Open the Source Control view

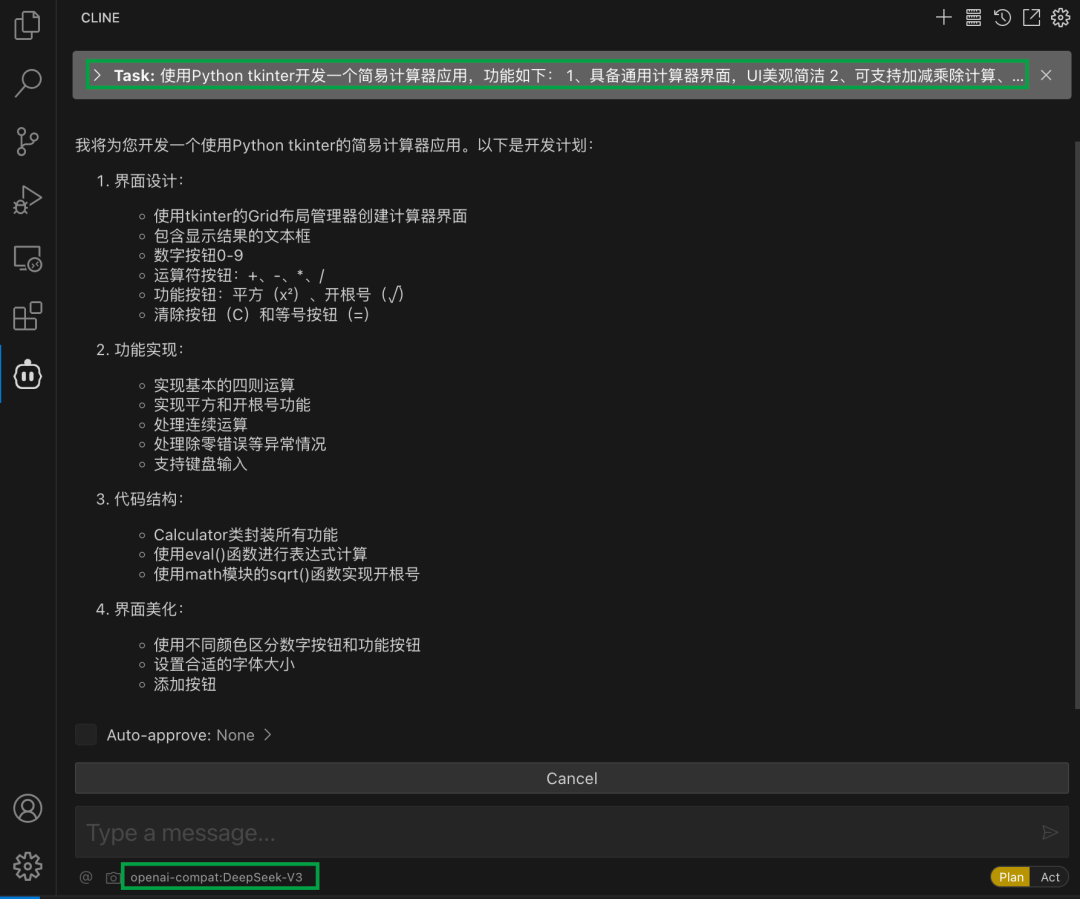[x=28, y=141]
